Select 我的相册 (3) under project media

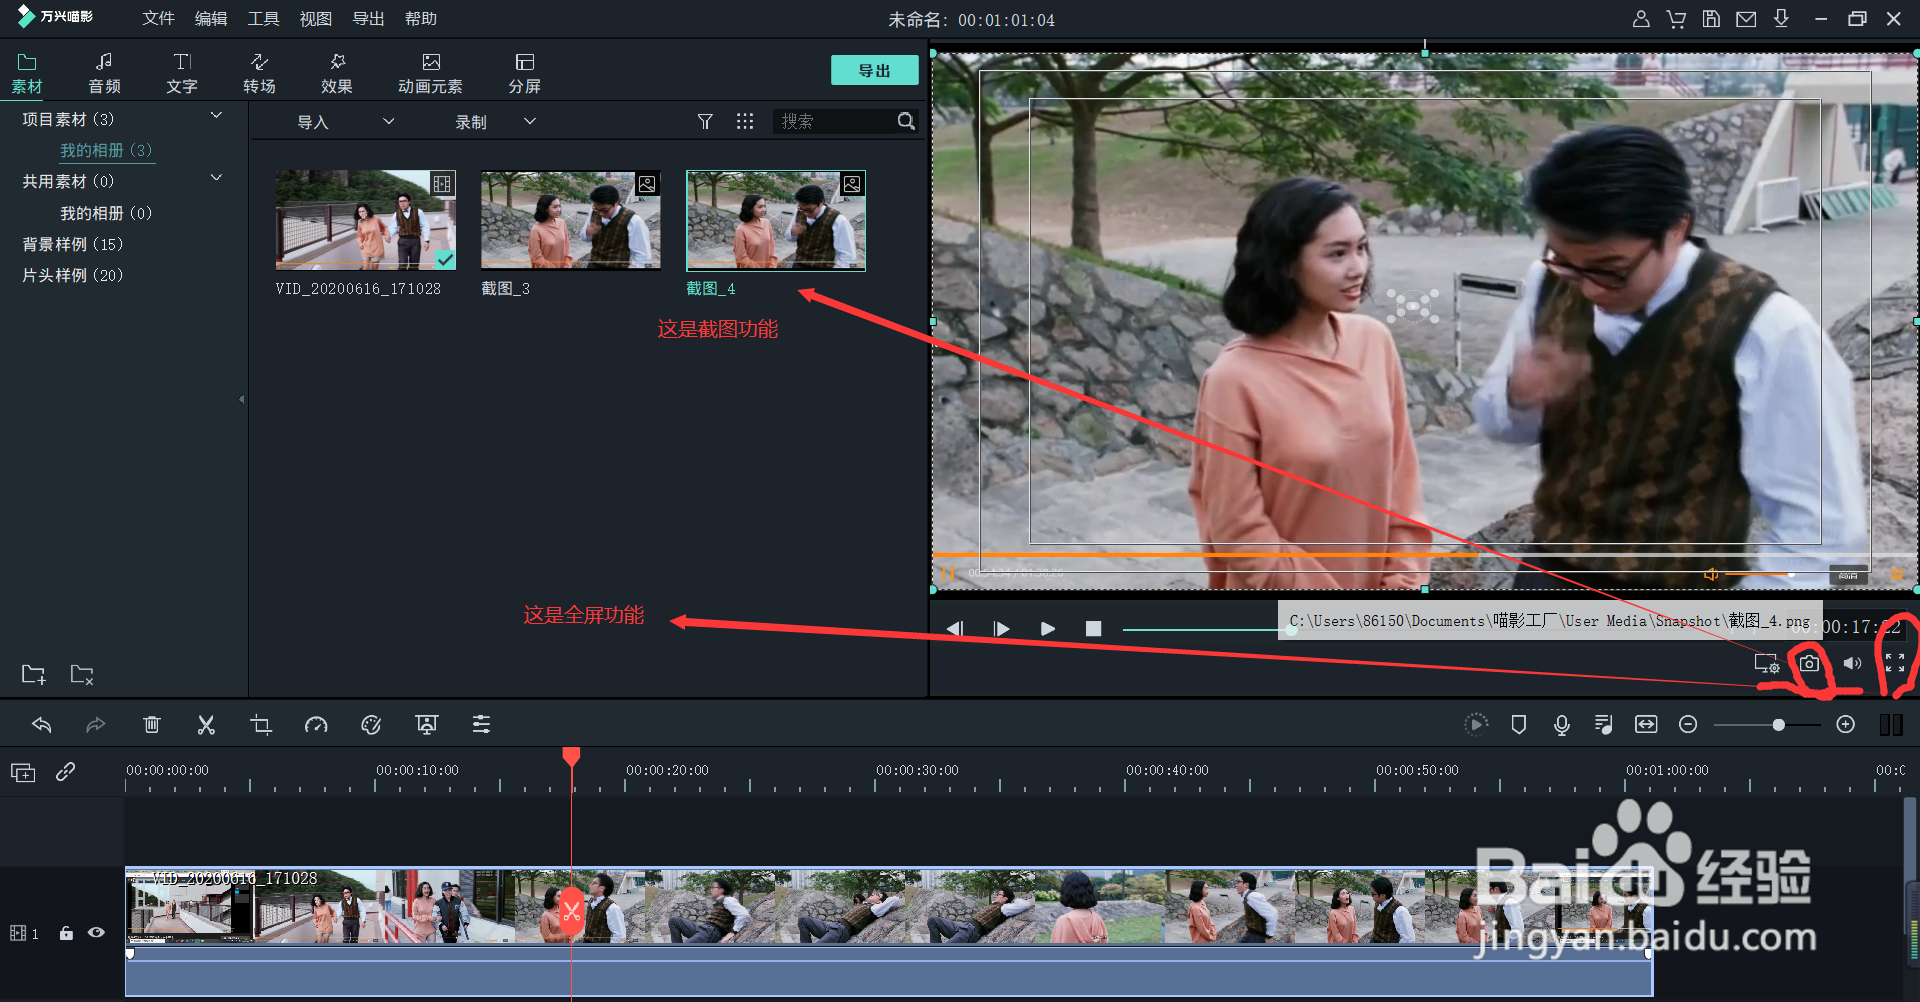[x=106, y=150]
